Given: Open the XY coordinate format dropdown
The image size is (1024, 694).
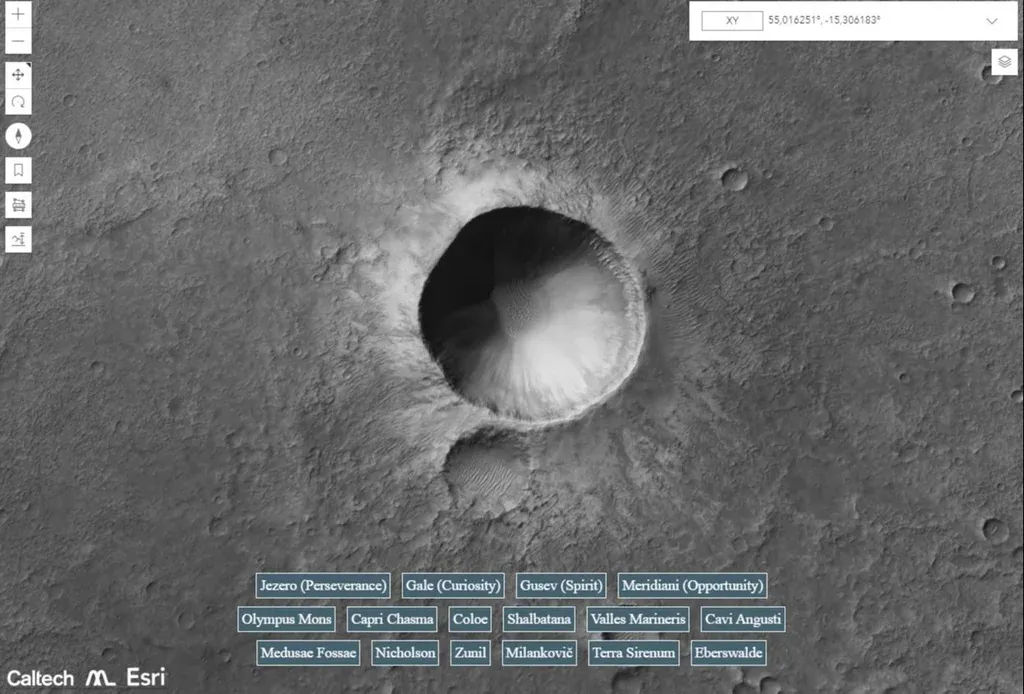Looking at the screenshot, I should (x=732, y=21).
